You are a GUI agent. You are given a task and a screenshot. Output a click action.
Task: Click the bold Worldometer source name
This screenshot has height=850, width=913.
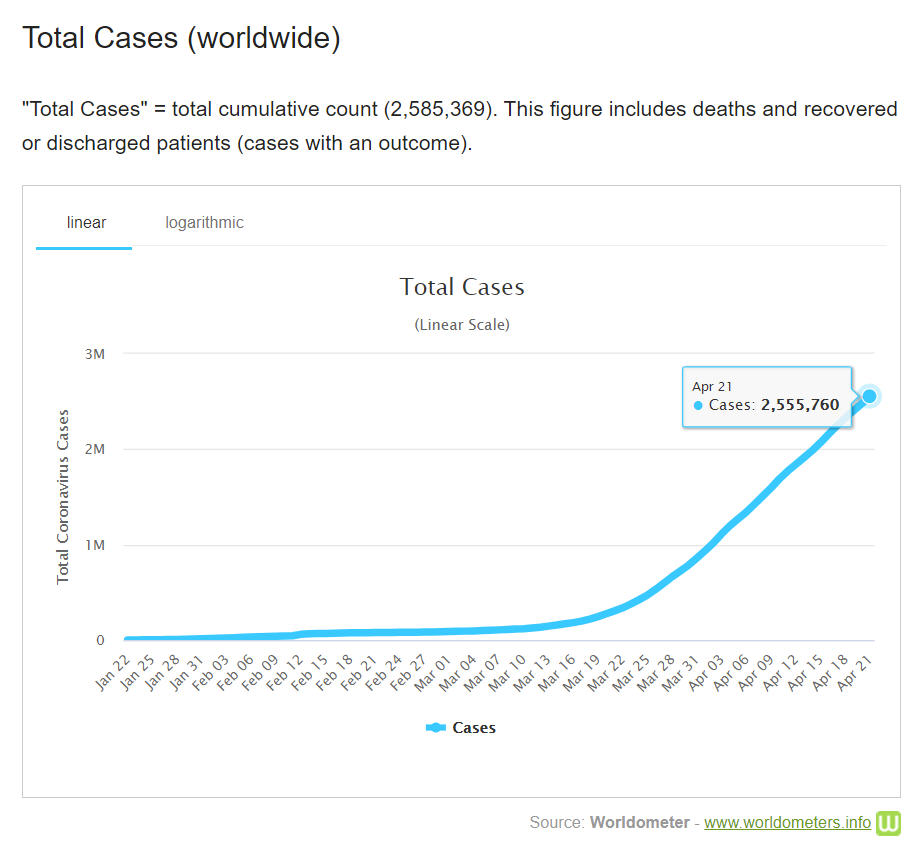(639, 822)
